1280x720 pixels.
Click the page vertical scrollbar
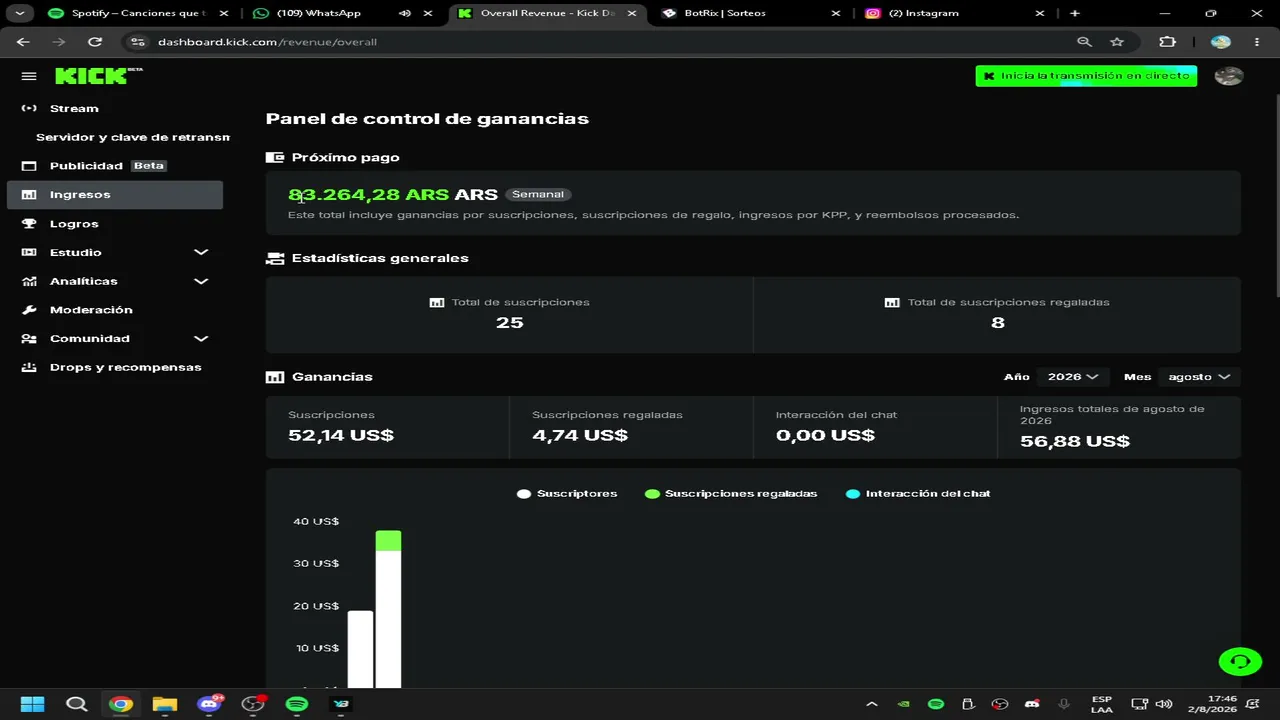tap(1277, 195)
